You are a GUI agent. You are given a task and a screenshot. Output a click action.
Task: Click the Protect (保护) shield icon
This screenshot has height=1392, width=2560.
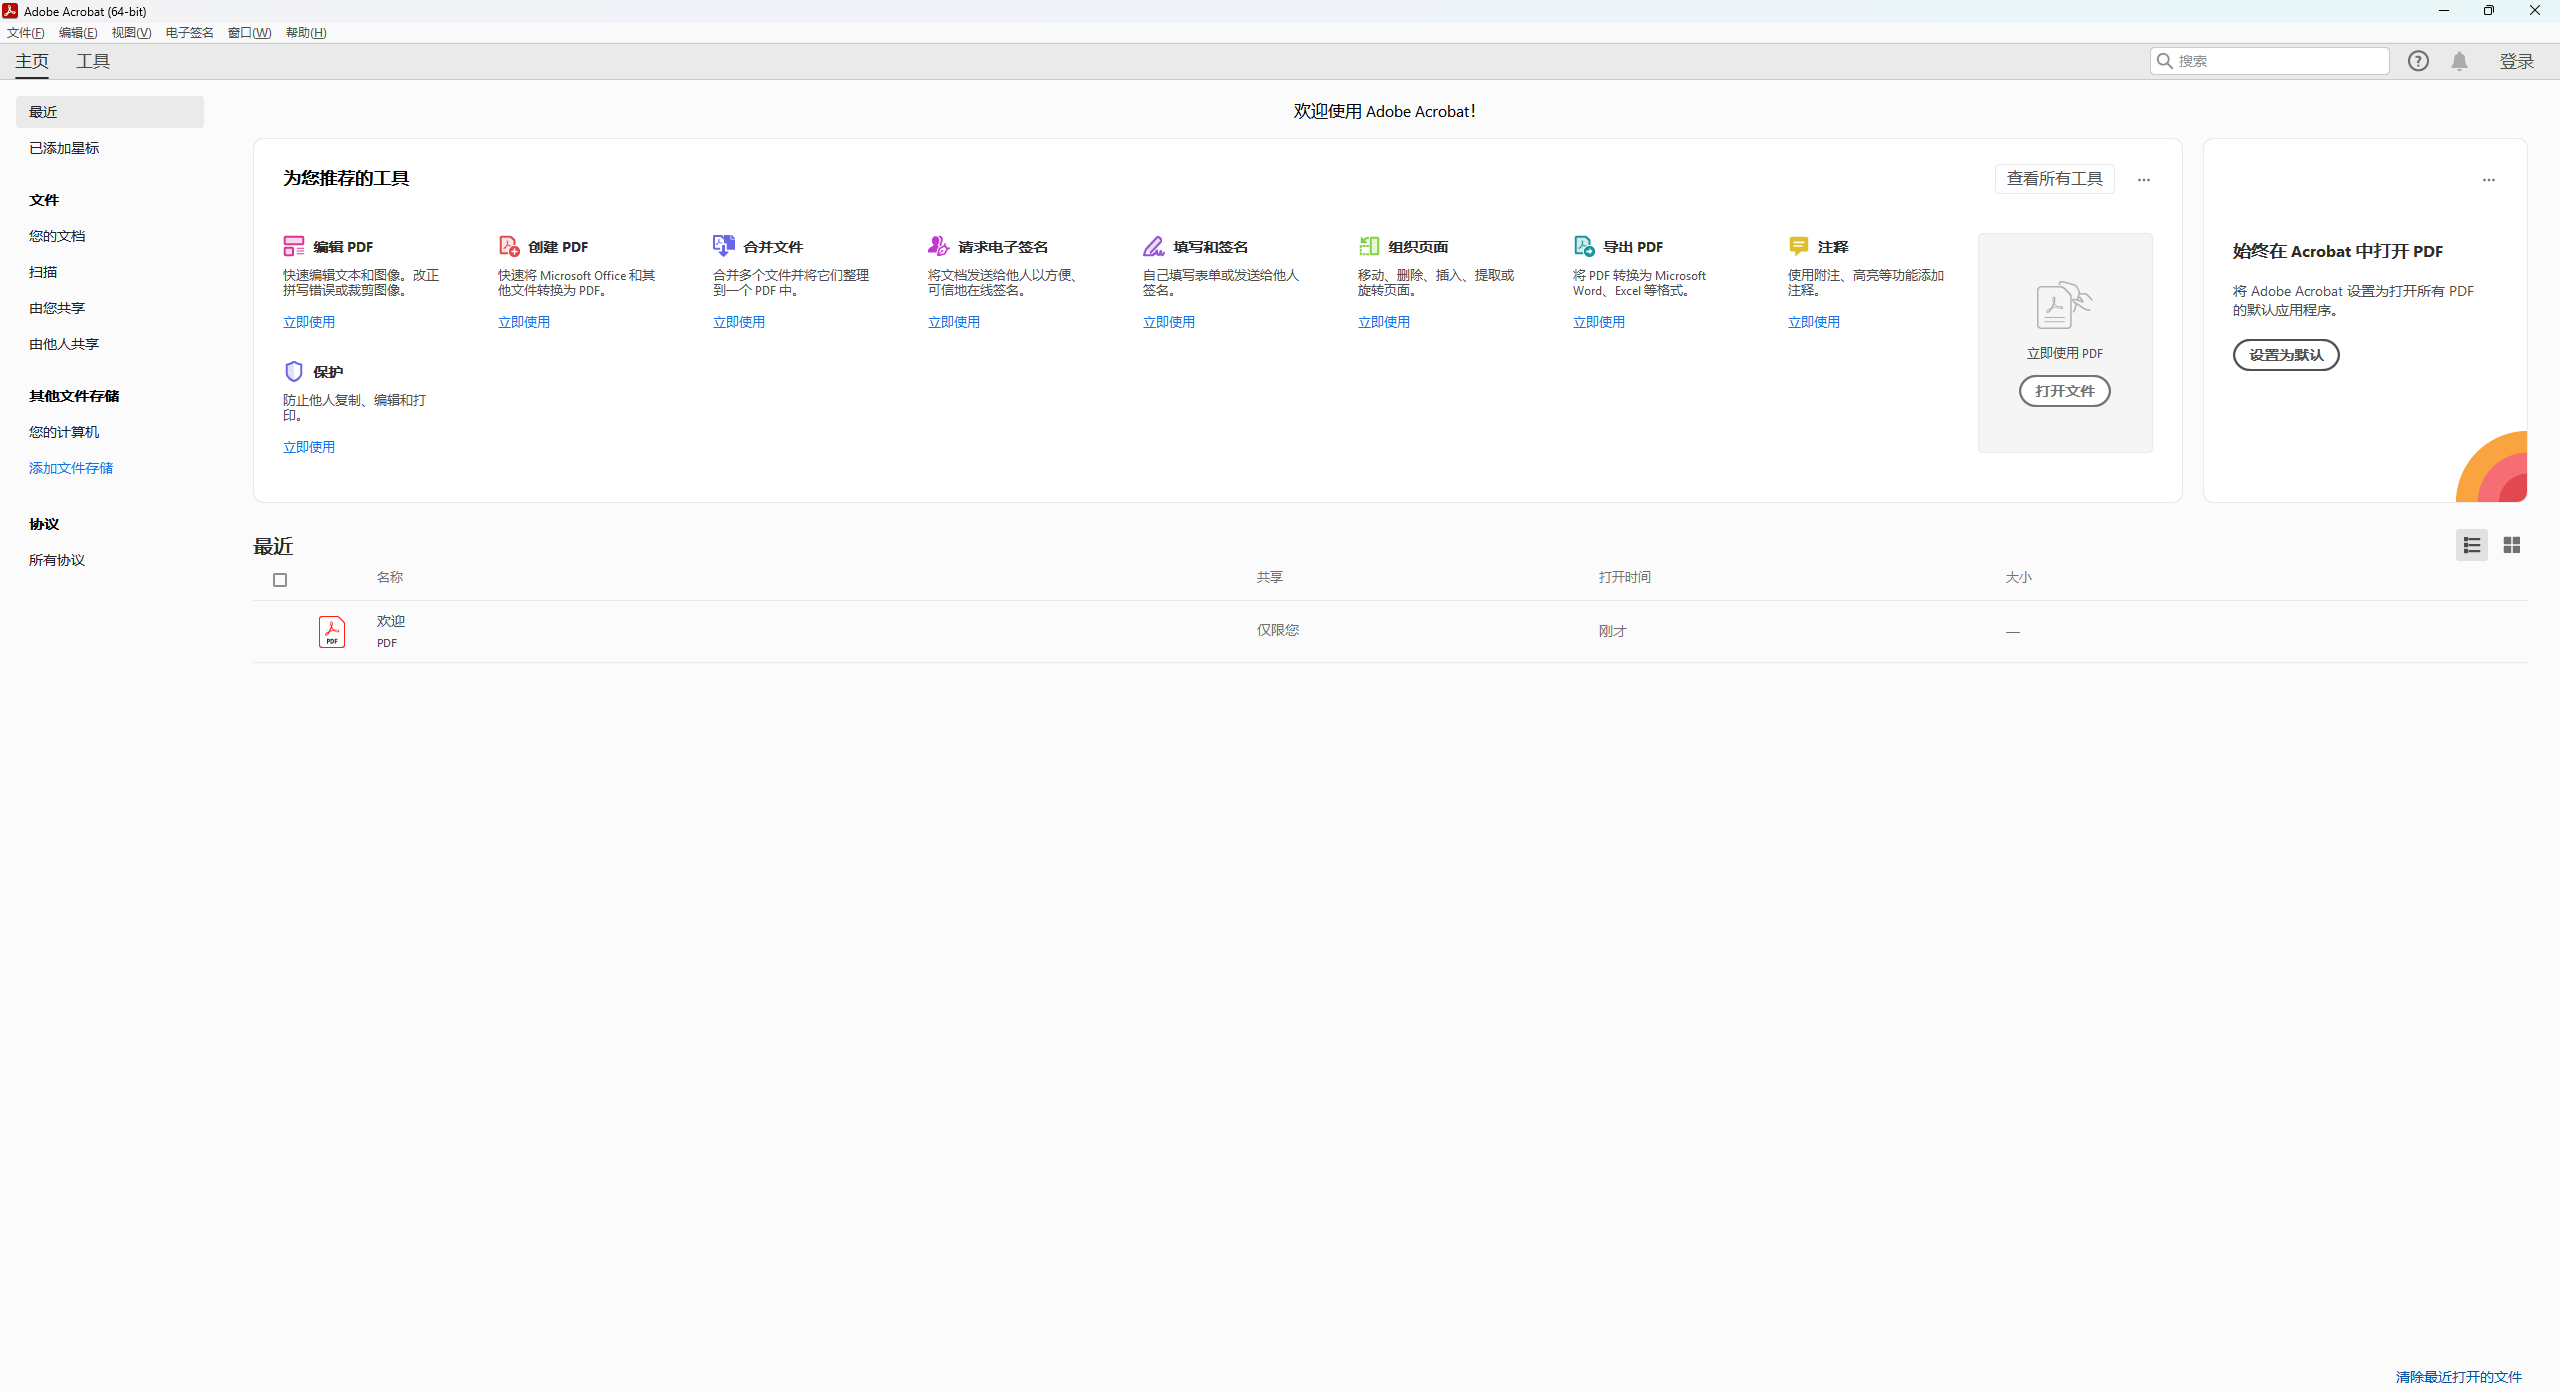pos(294,371)
